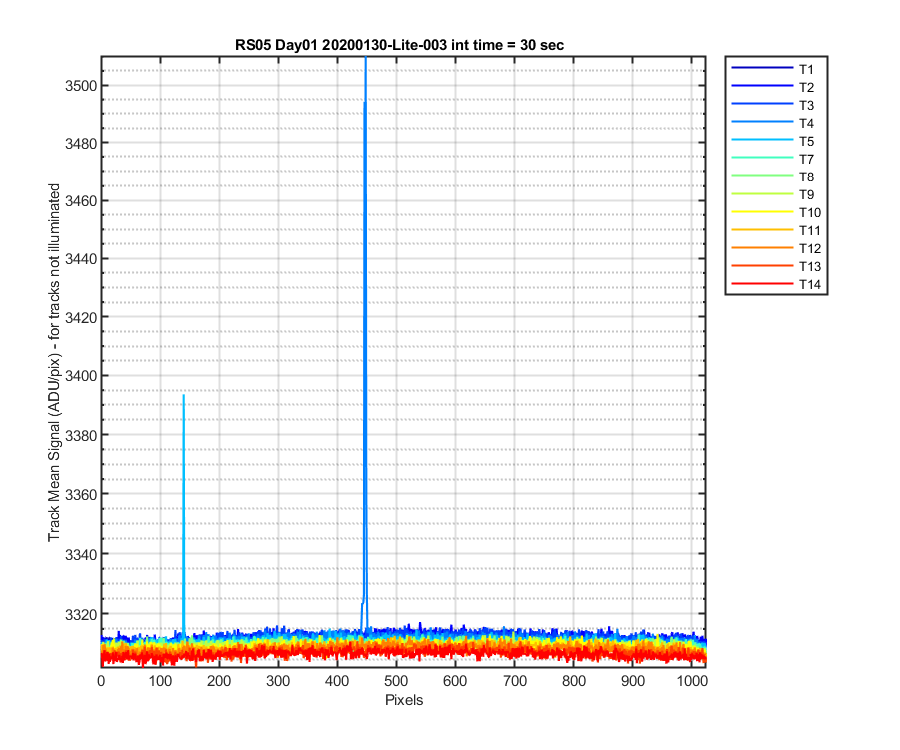Screen dimensions: 900x750
Task: Click the 3360 y-axis tick label
Action: click(81, 494)
